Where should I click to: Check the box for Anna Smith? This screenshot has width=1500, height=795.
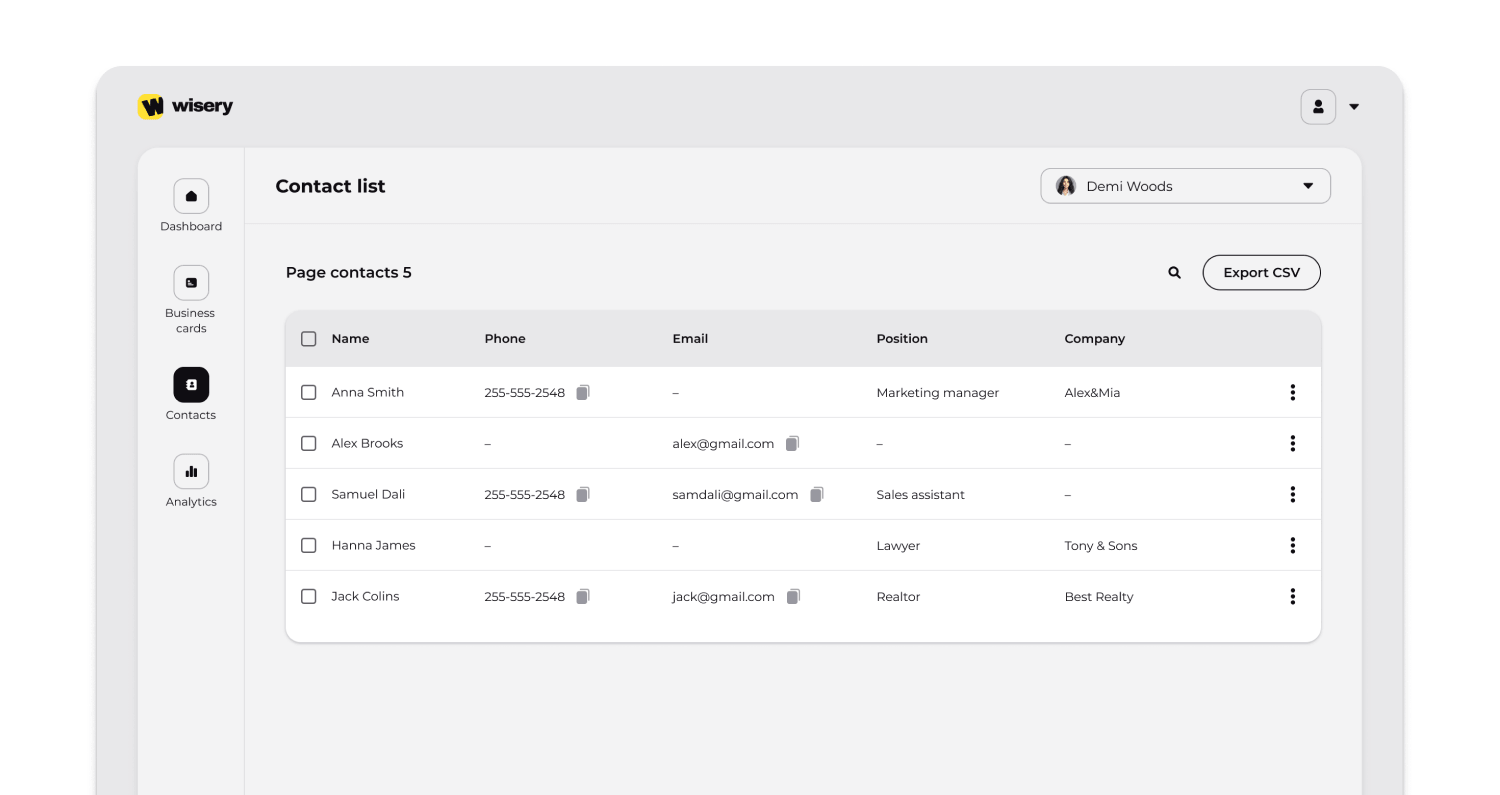[309, 392]
